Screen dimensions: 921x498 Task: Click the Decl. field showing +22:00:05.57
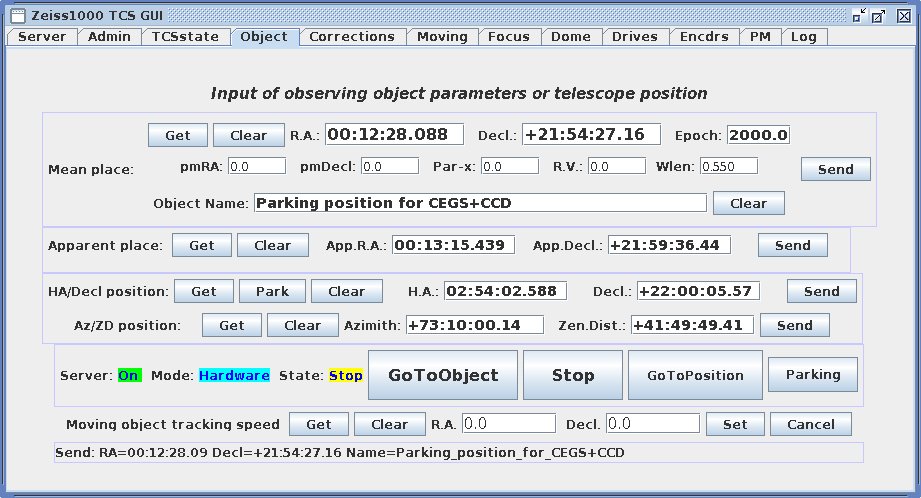[x=698, y=291]
